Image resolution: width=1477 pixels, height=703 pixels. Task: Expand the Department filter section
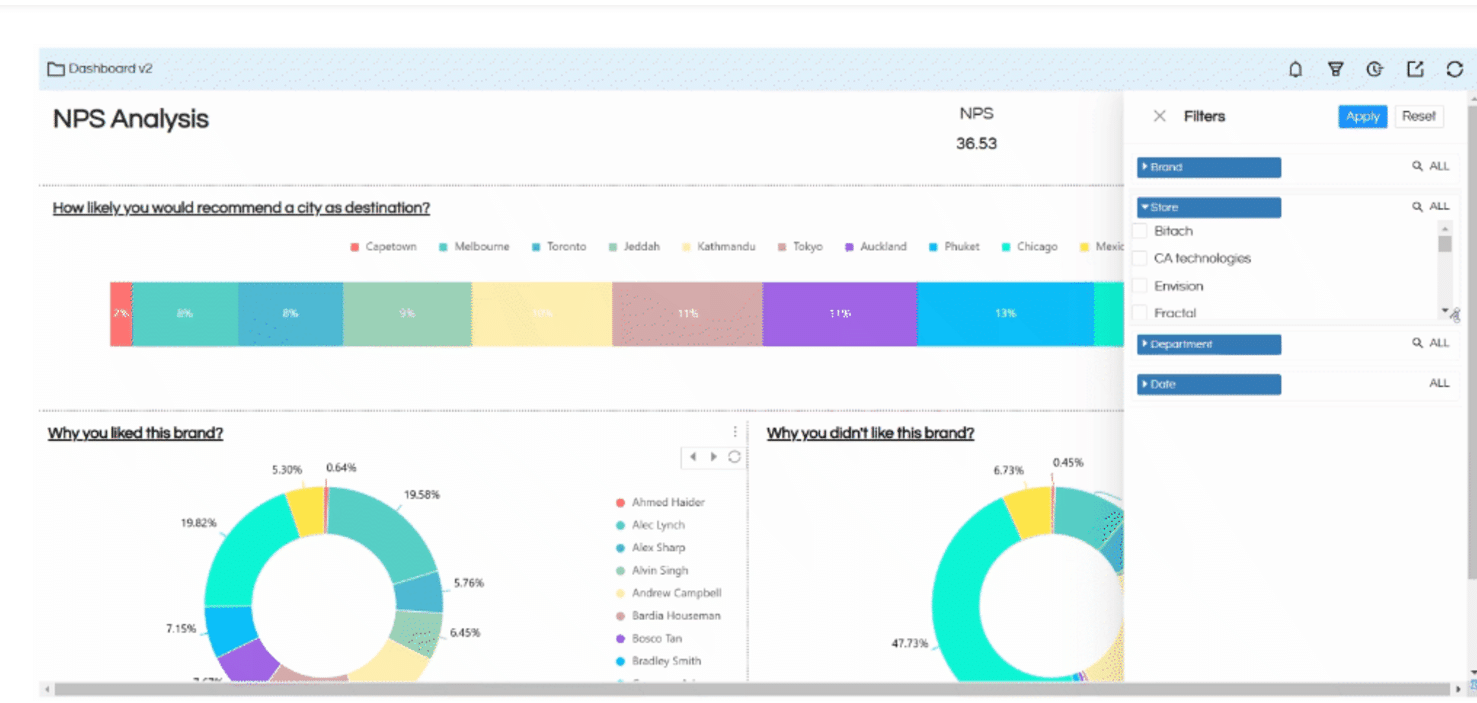1208,345
